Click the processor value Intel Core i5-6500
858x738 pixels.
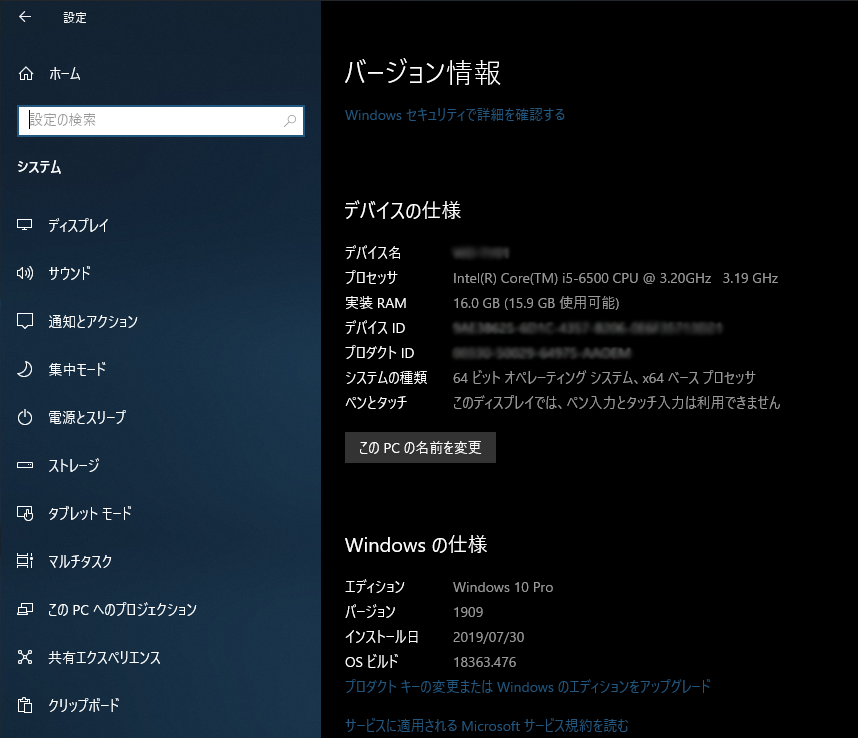615,278
